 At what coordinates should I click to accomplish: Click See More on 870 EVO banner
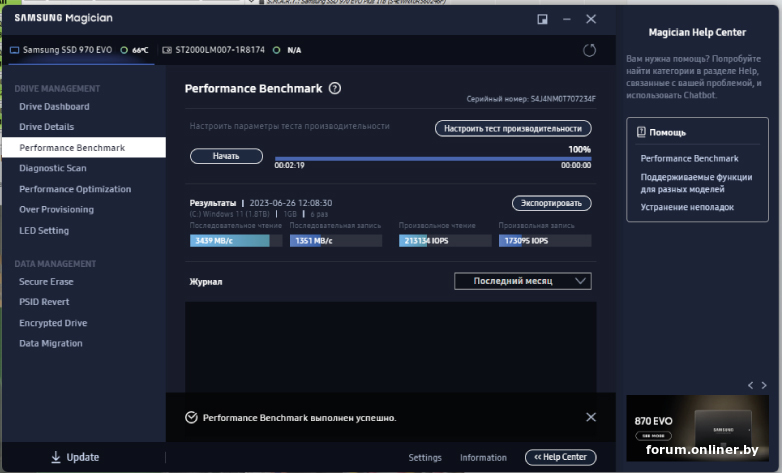[653, 436]
